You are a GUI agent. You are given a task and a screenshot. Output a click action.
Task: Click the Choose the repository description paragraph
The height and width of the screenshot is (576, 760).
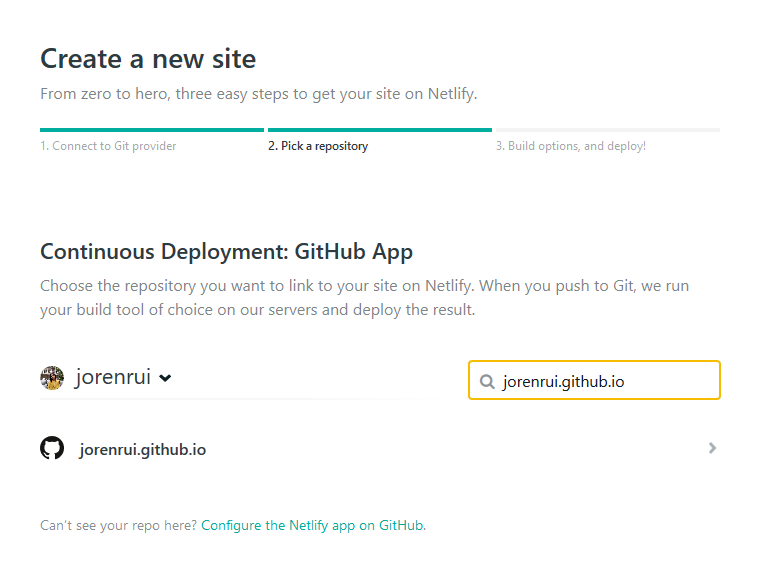pyautogui.click(x=364, y=298)
